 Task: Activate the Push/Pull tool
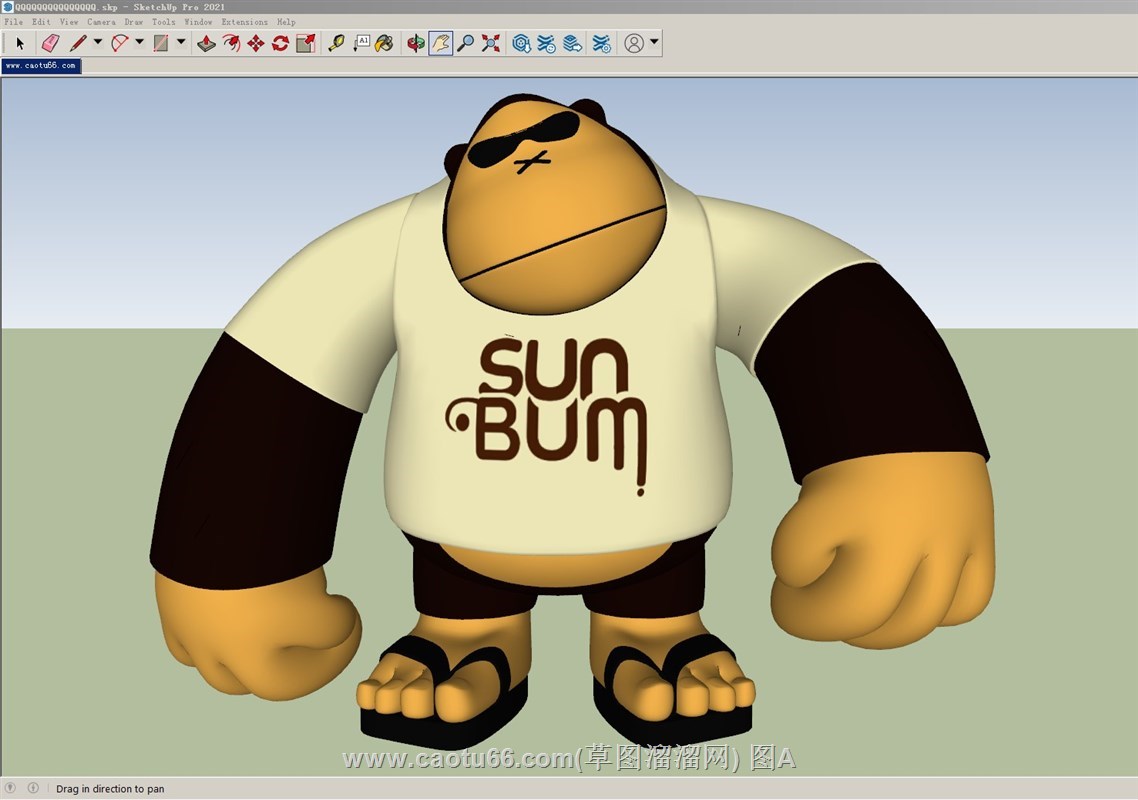(206, 44)
